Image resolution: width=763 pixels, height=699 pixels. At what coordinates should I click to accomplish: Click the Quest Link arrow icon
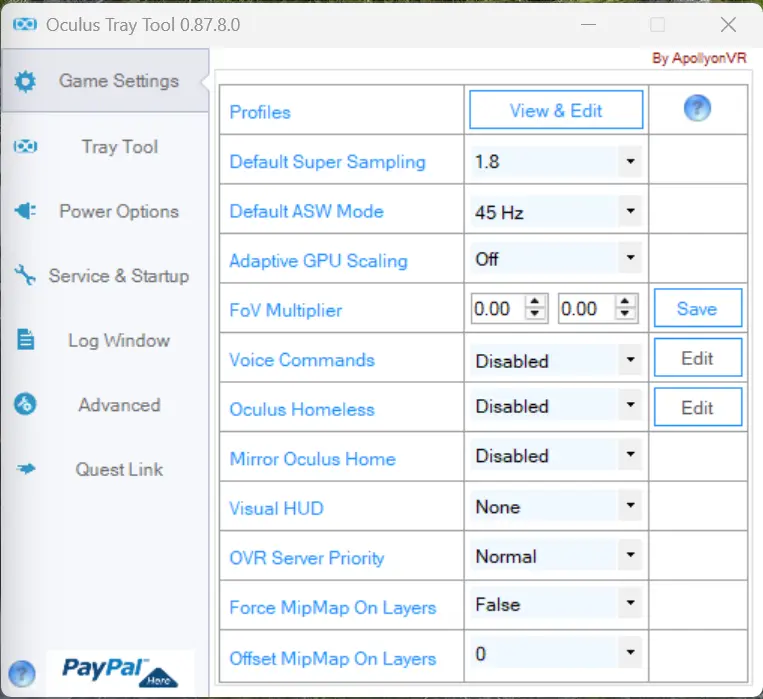pos(25,469)
